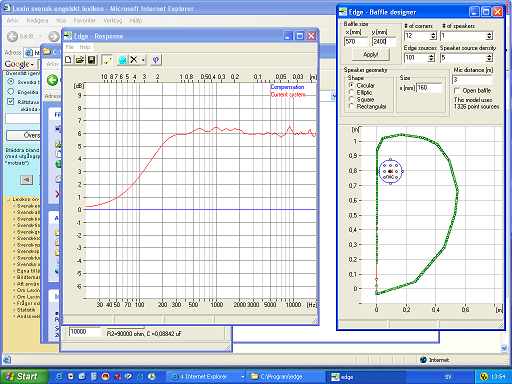Viewport: 512px width, 384px height.
Task: Click the green back arrow in Explorer window
Action: pyautogui.click(x=52, y=80)
